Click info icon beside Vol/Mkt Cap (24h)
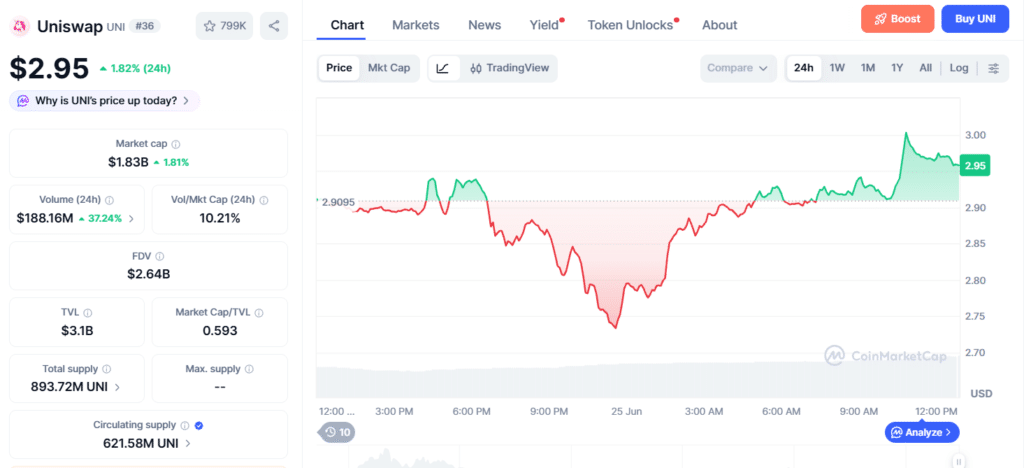 [x=263, y=200]
